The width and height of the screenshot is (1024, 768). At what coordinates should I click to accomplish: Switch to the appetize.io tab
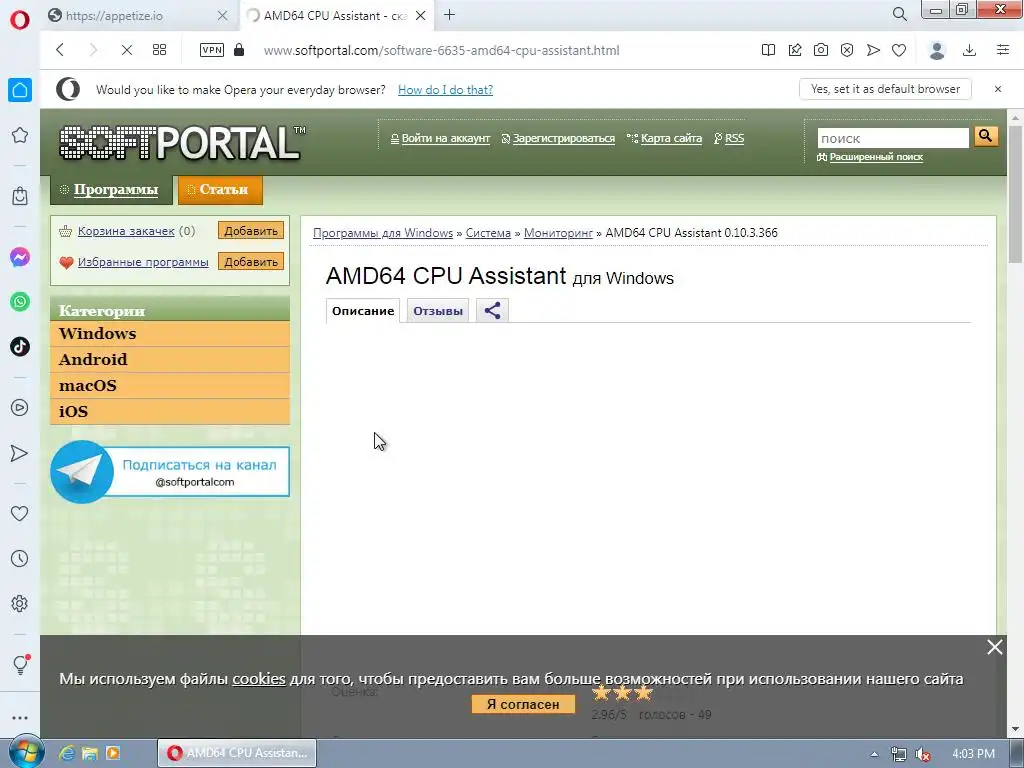tap(138, 16)
